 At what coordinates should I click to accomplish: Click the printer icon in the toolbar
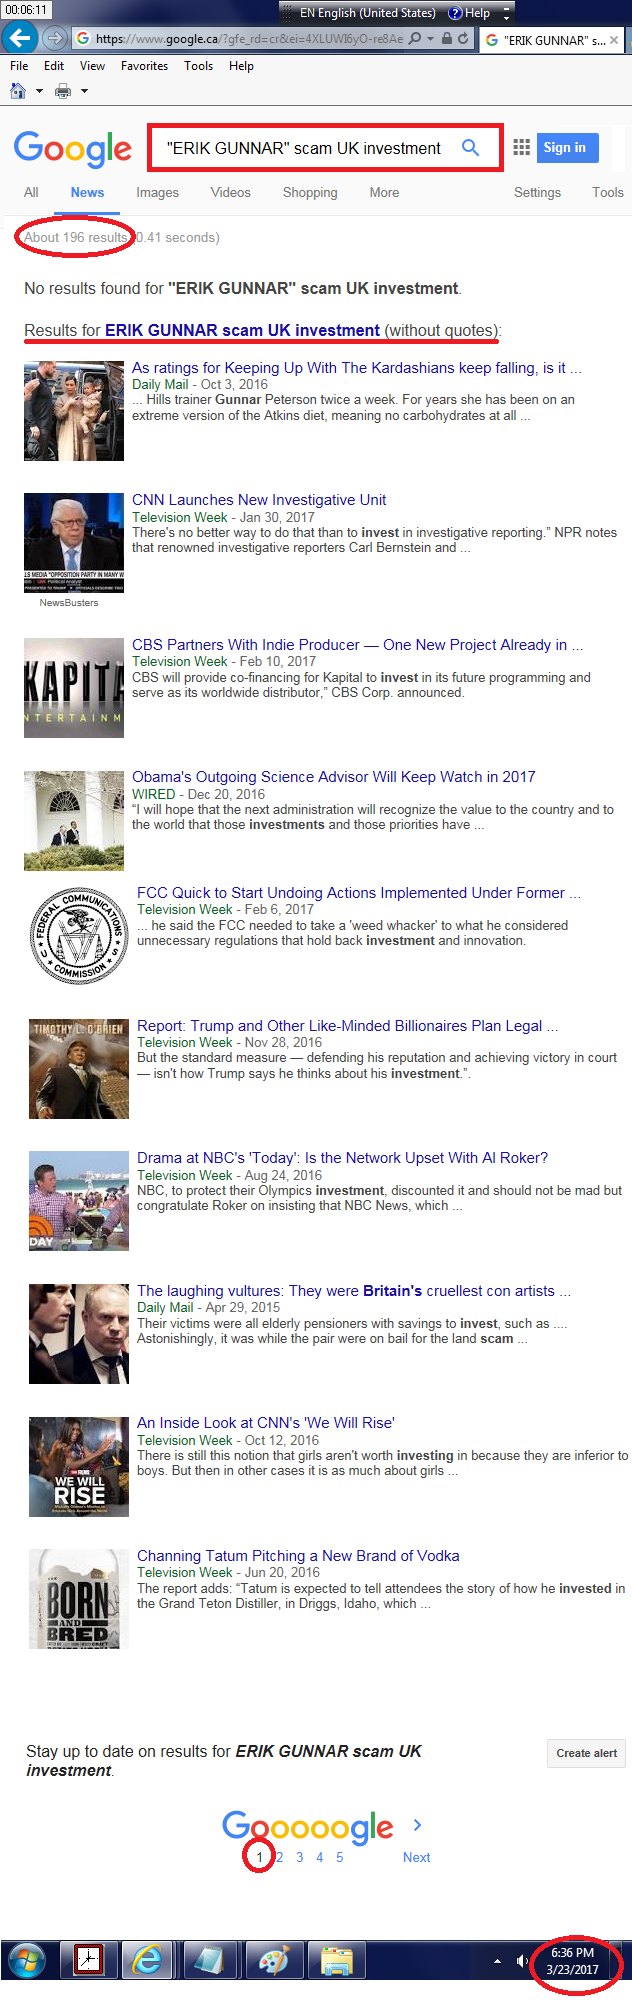click(63, 91)
